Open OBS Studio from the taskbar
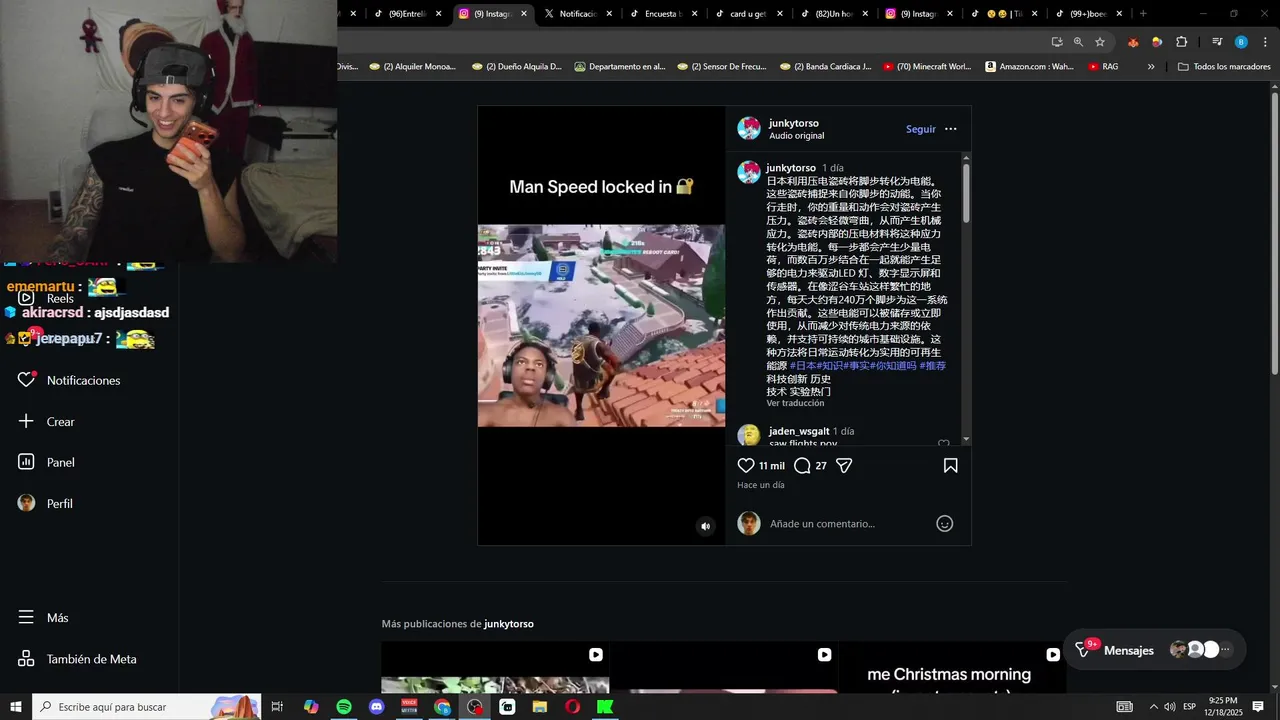Viewport: 1280px width, 720px height. click(x=475, y=707)
